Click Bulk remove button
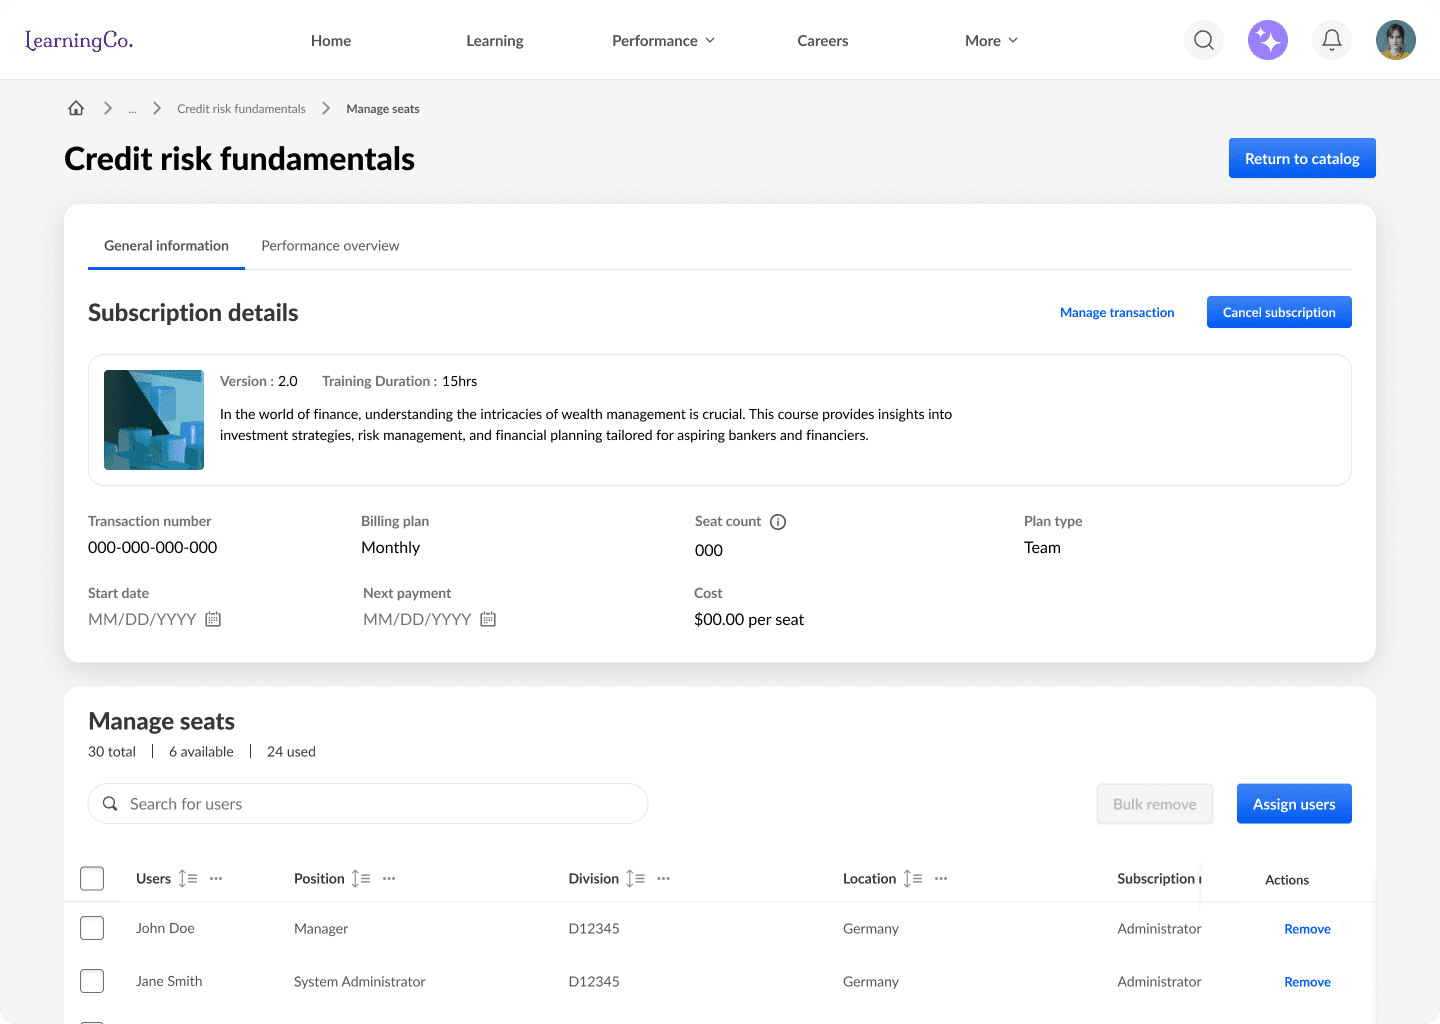 1155,804
